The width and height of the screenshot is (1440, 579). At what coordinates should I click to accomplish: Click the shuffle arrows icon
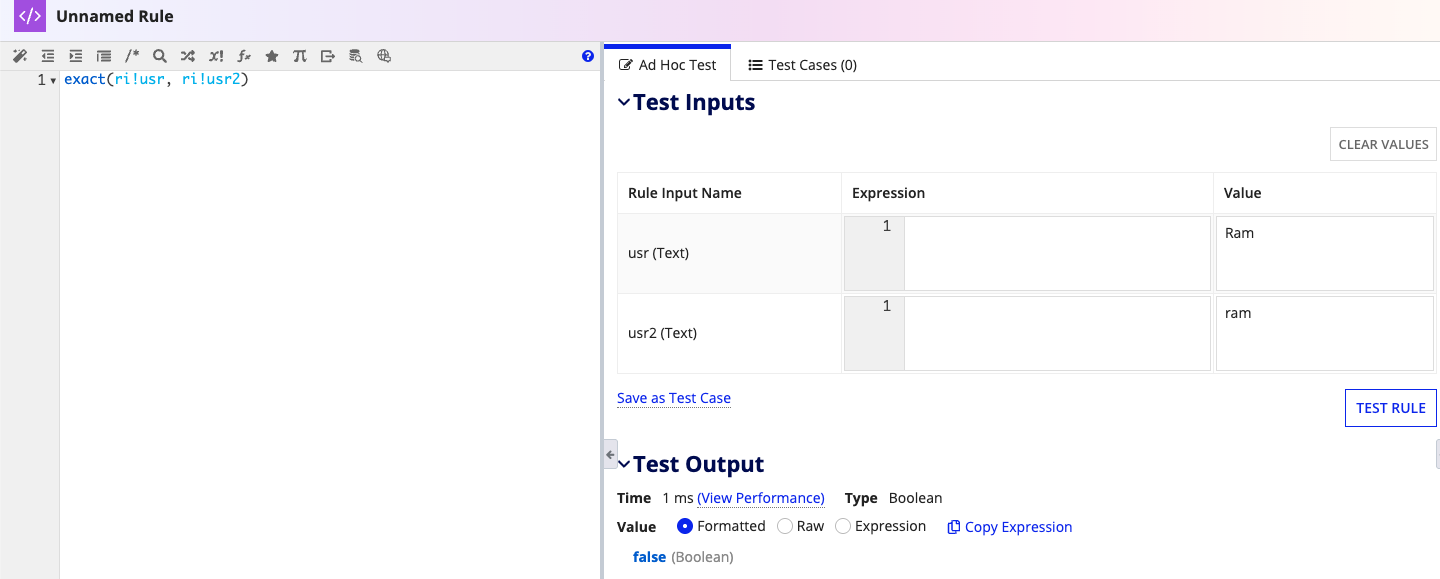point(188,57)
